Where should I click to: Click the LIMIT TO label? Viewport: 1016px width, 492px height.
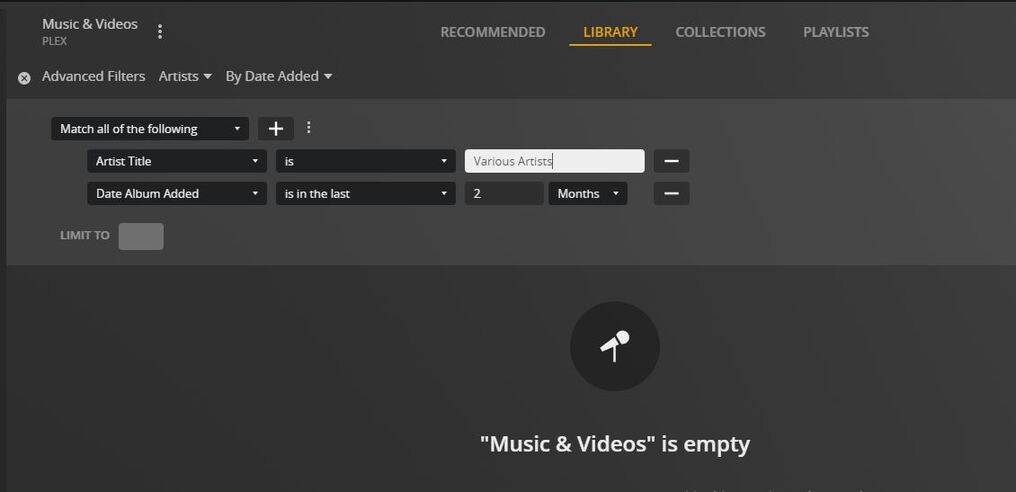(x=85, y=235)
